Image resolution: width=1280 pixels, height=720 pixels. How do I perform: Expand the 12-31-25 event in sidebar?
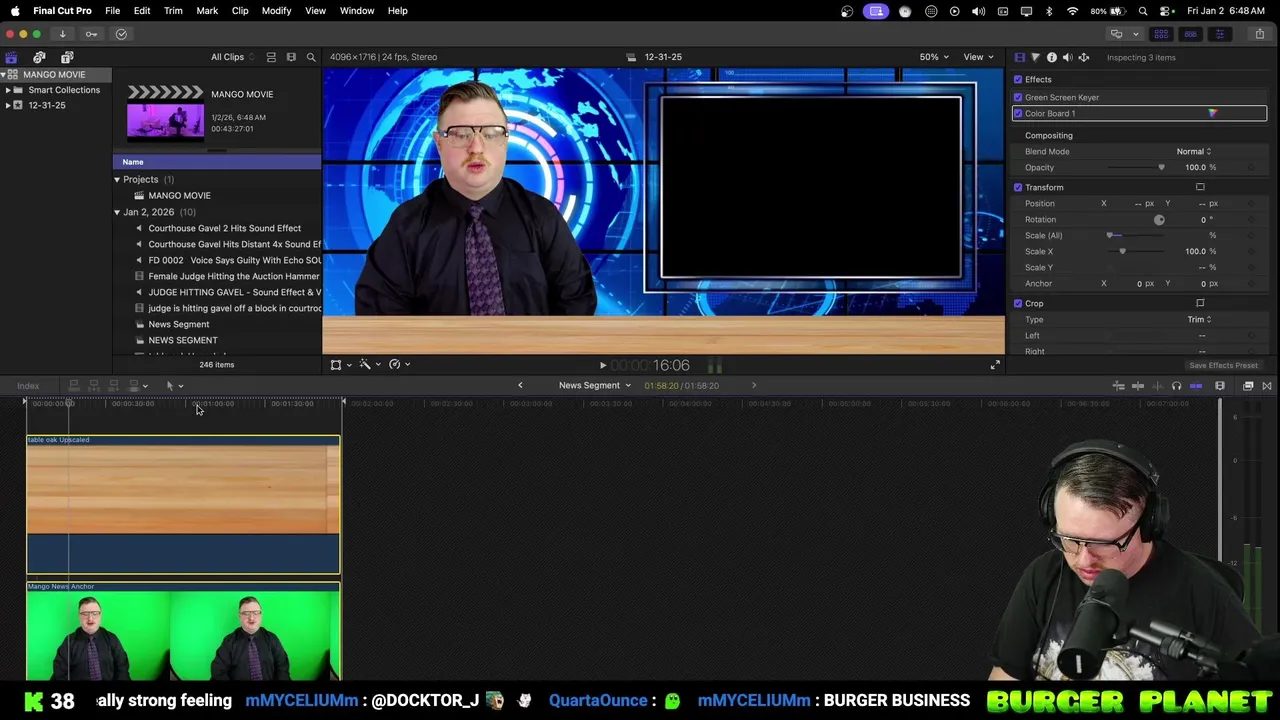8,105
